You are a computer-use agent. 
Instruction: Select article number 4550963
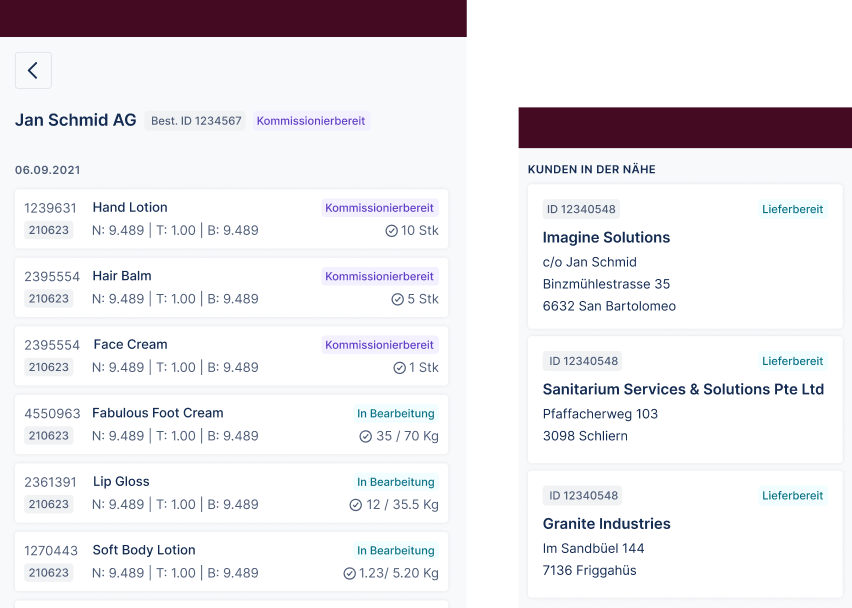click(52, 413)
